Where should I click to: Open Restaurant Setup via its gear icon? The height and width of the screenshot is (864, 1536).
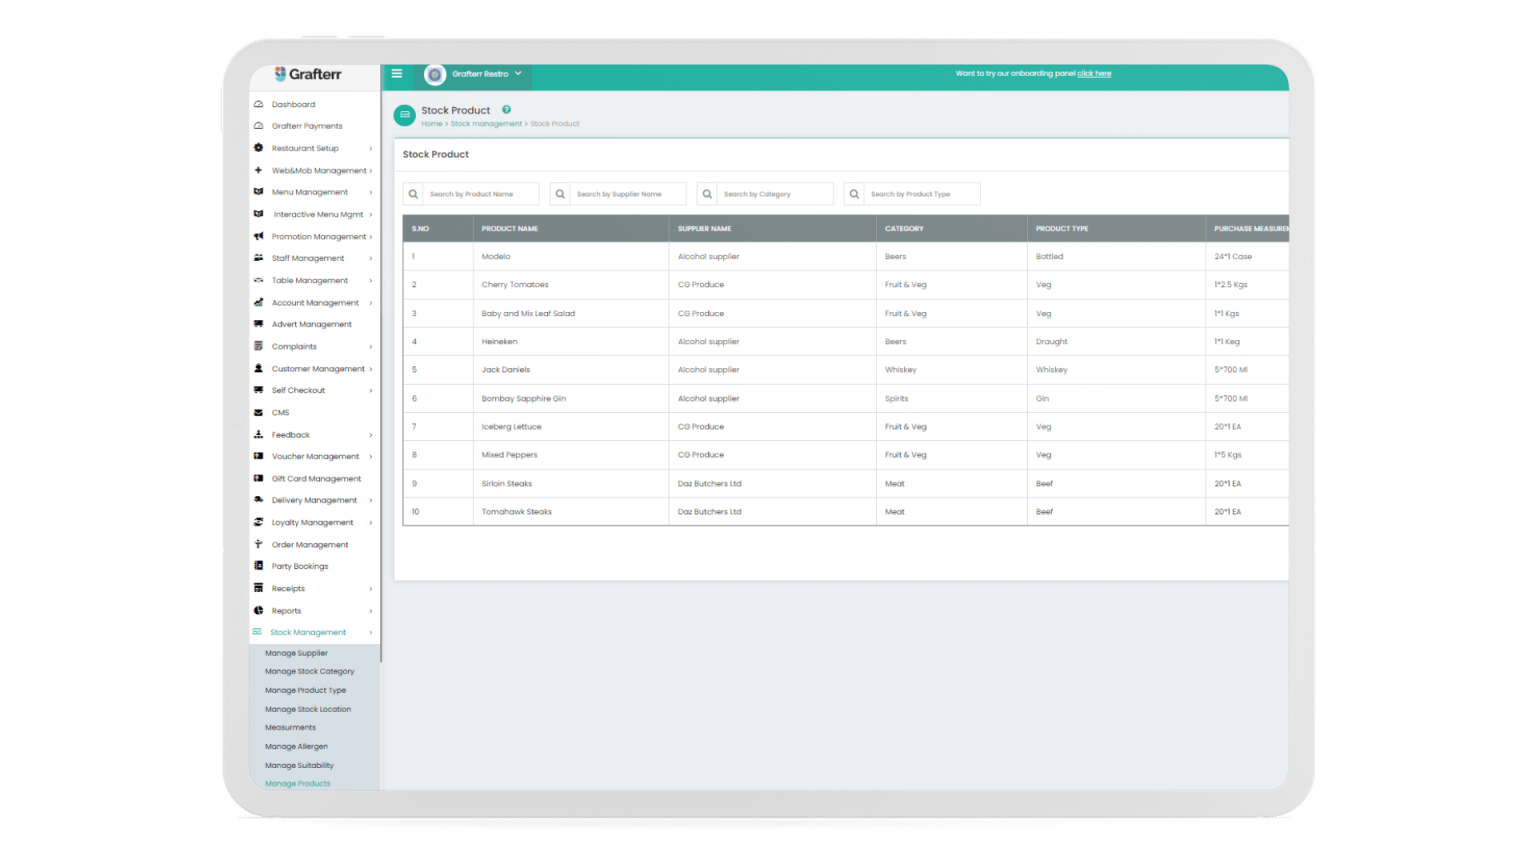tap(261, 148)
